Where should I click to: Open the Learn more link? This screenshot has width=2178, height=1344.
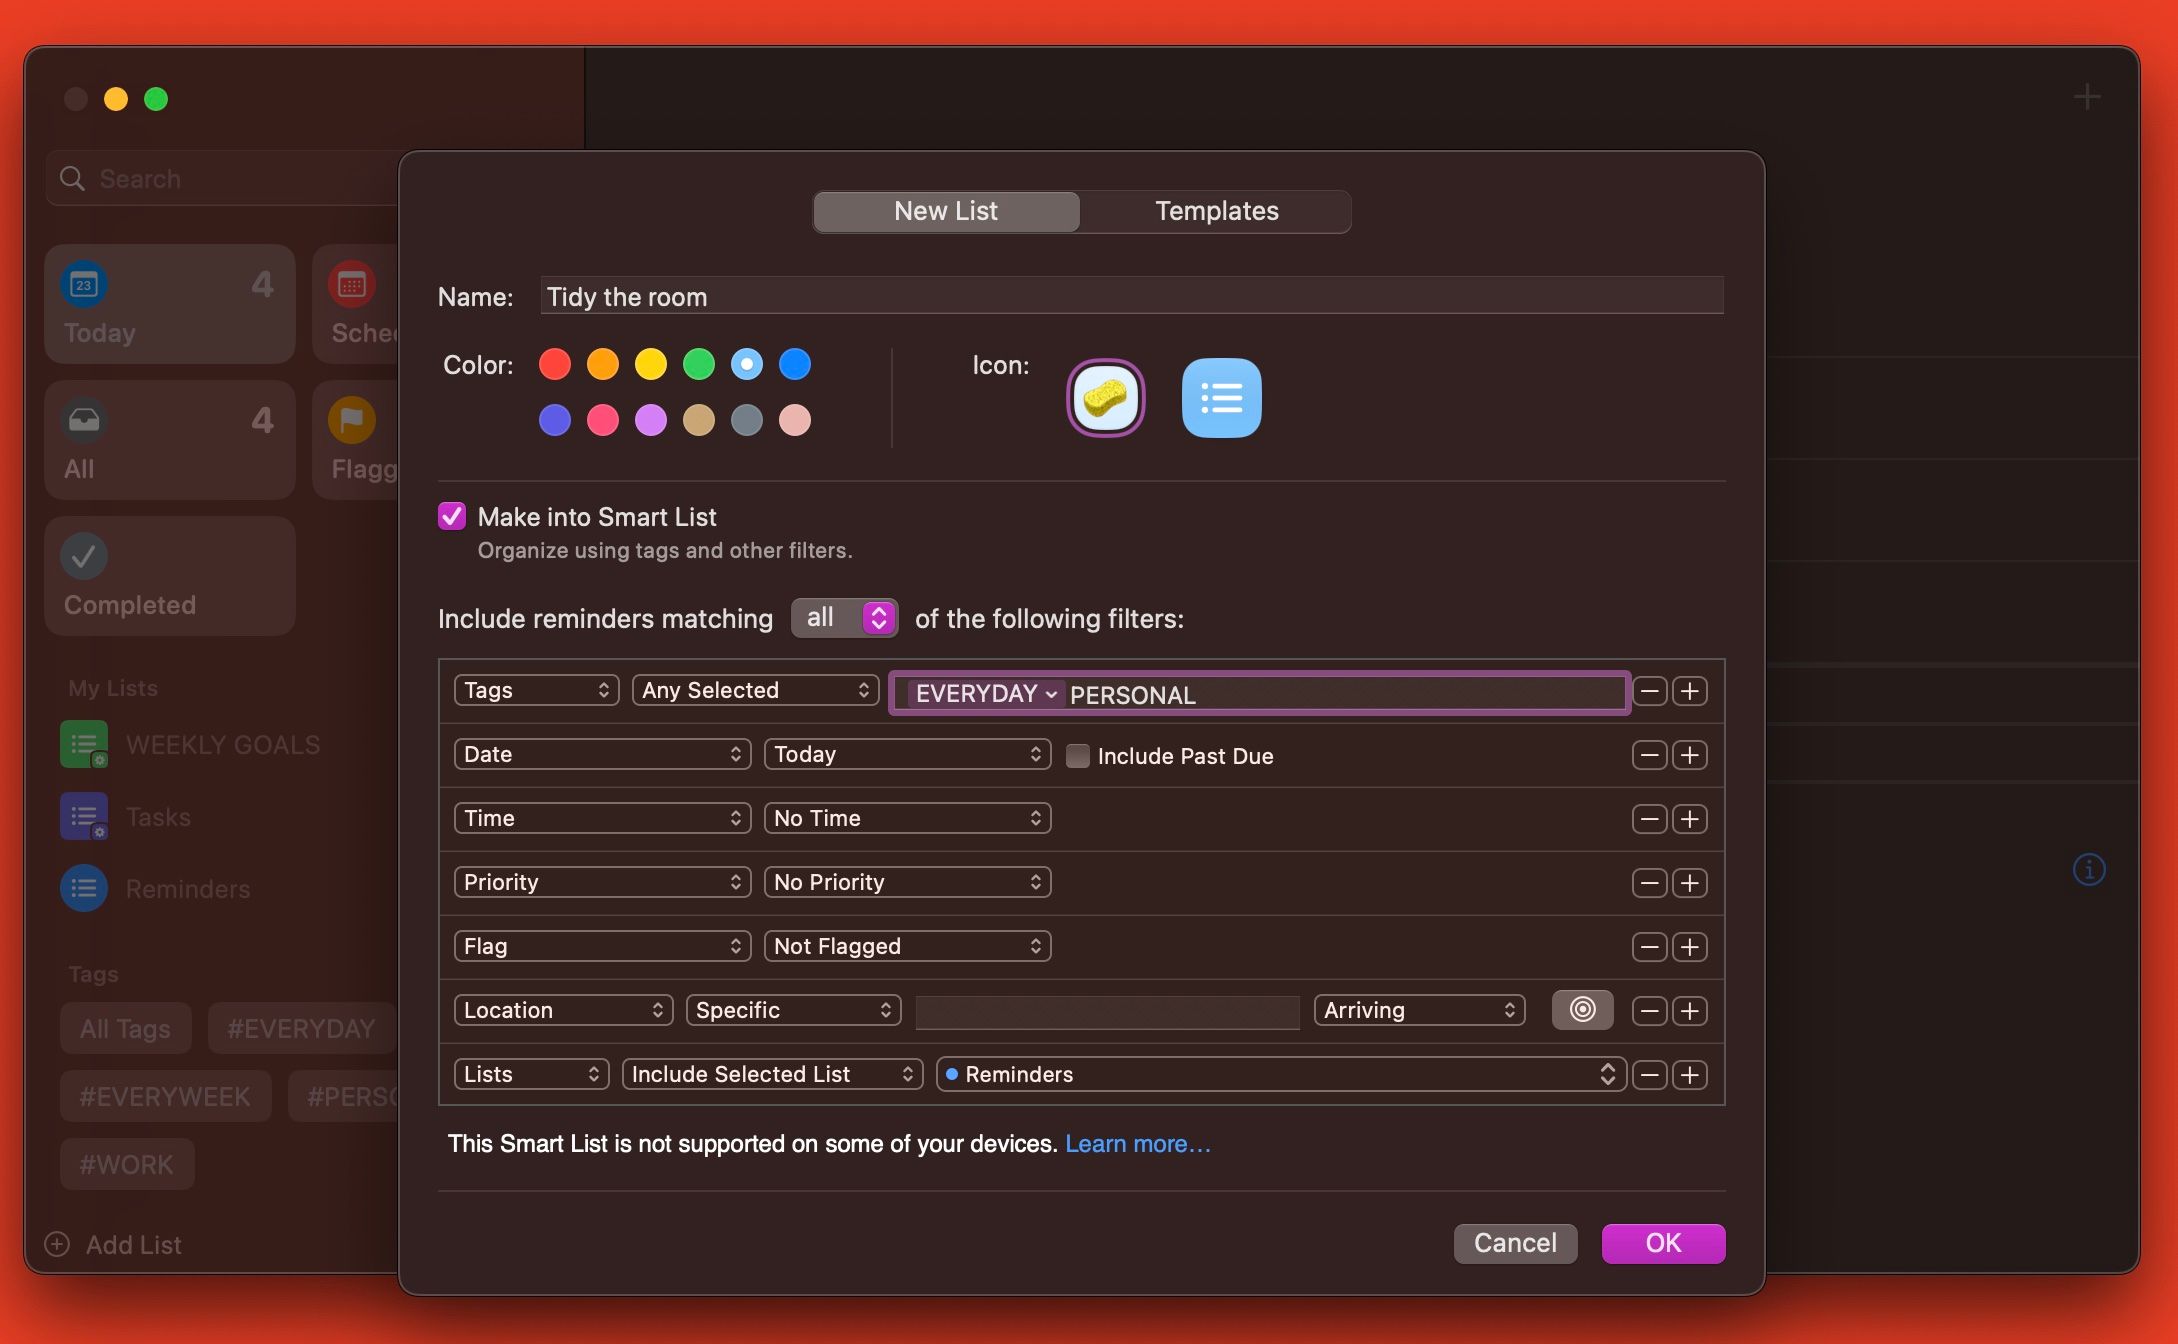(x=1137, y=1144)
